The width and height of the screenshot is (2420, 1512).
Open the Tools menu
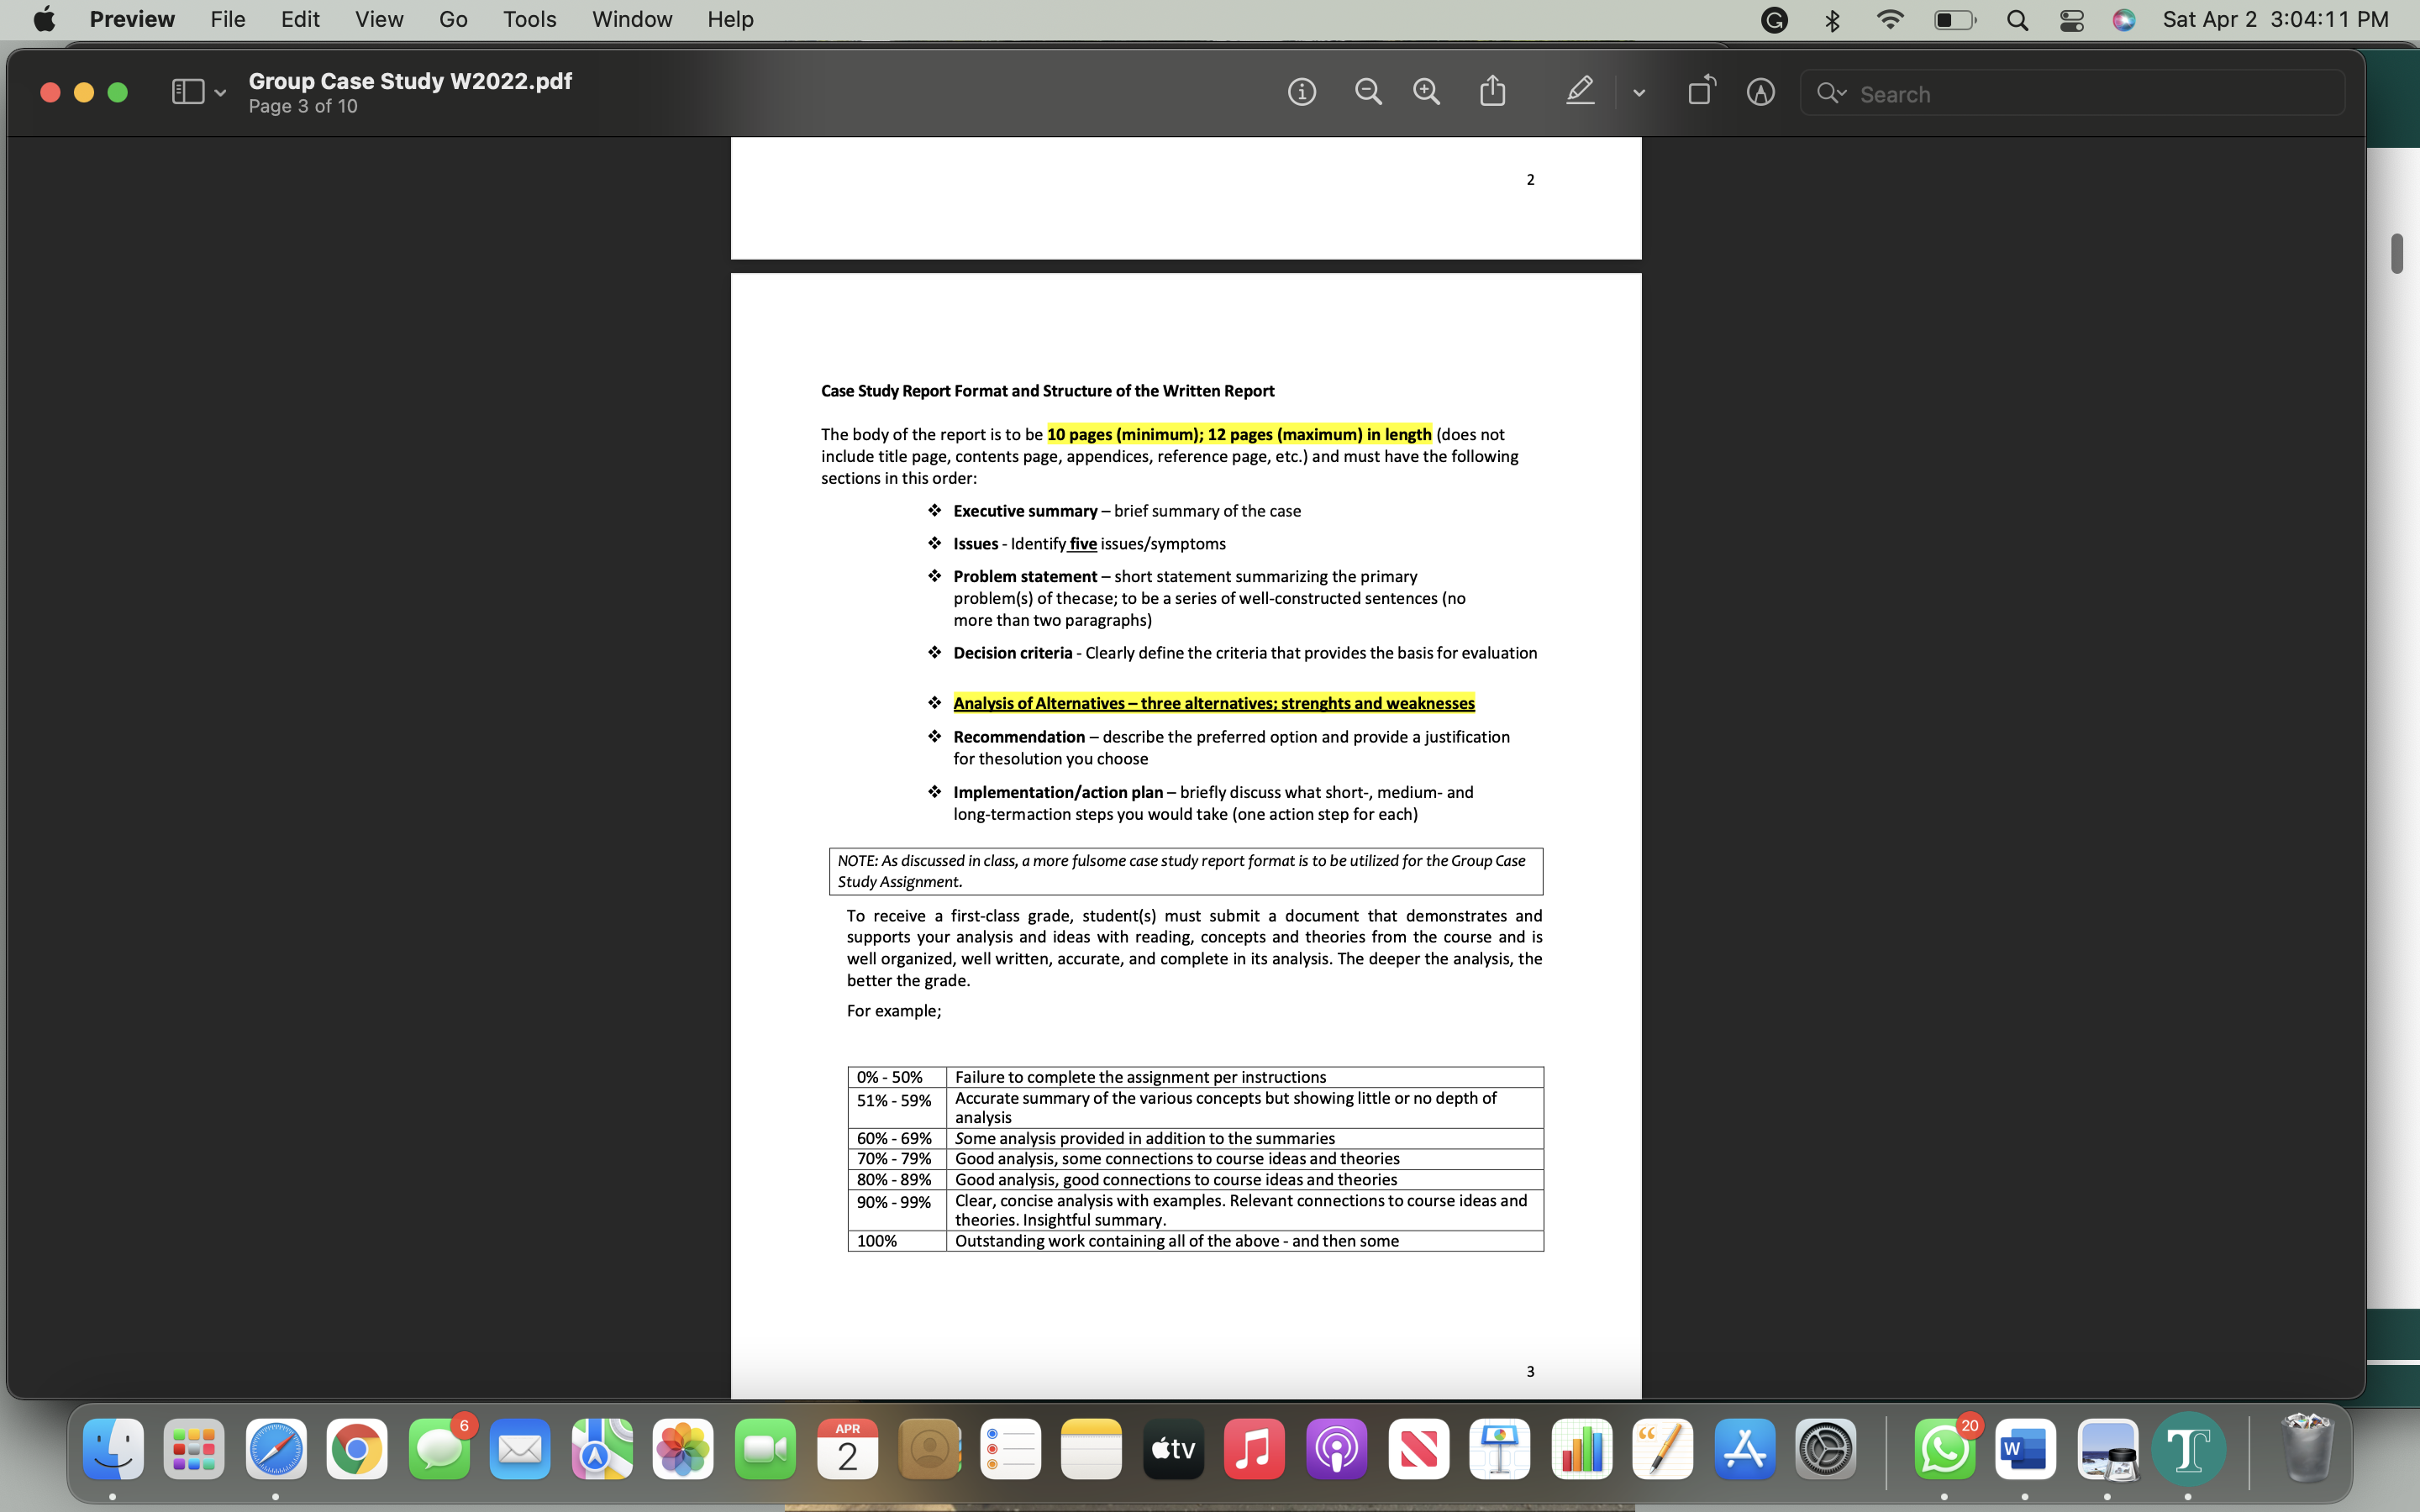tap(529, 19)
